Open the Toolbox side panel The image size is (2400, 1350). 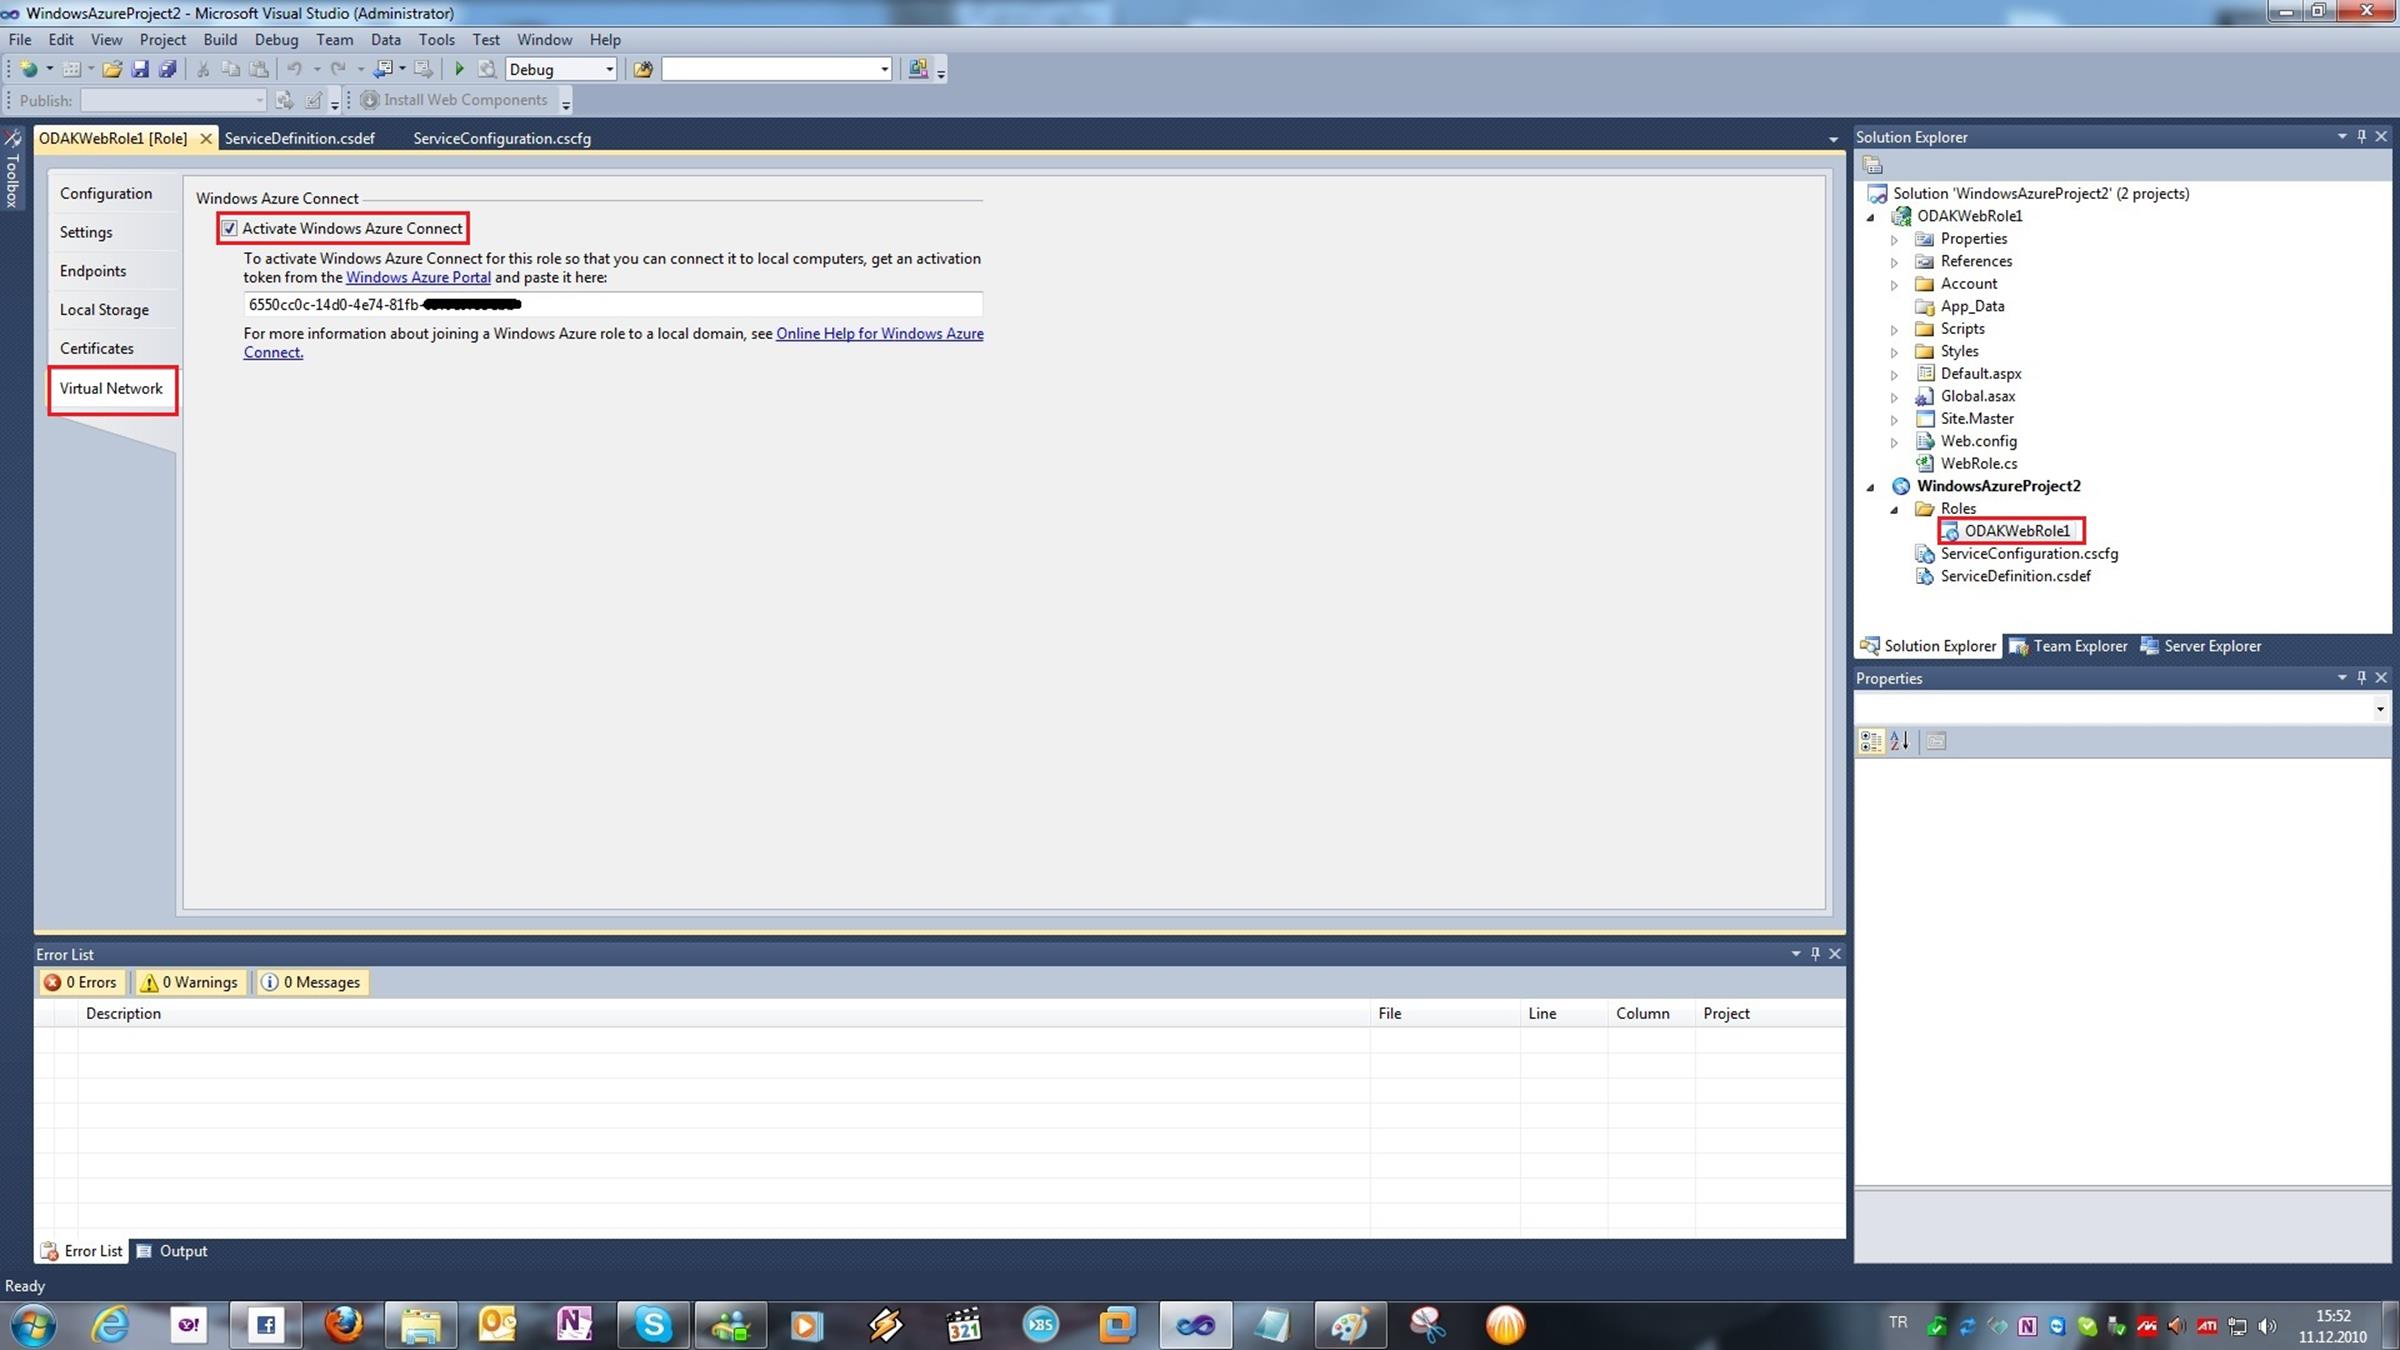point(12,168)
